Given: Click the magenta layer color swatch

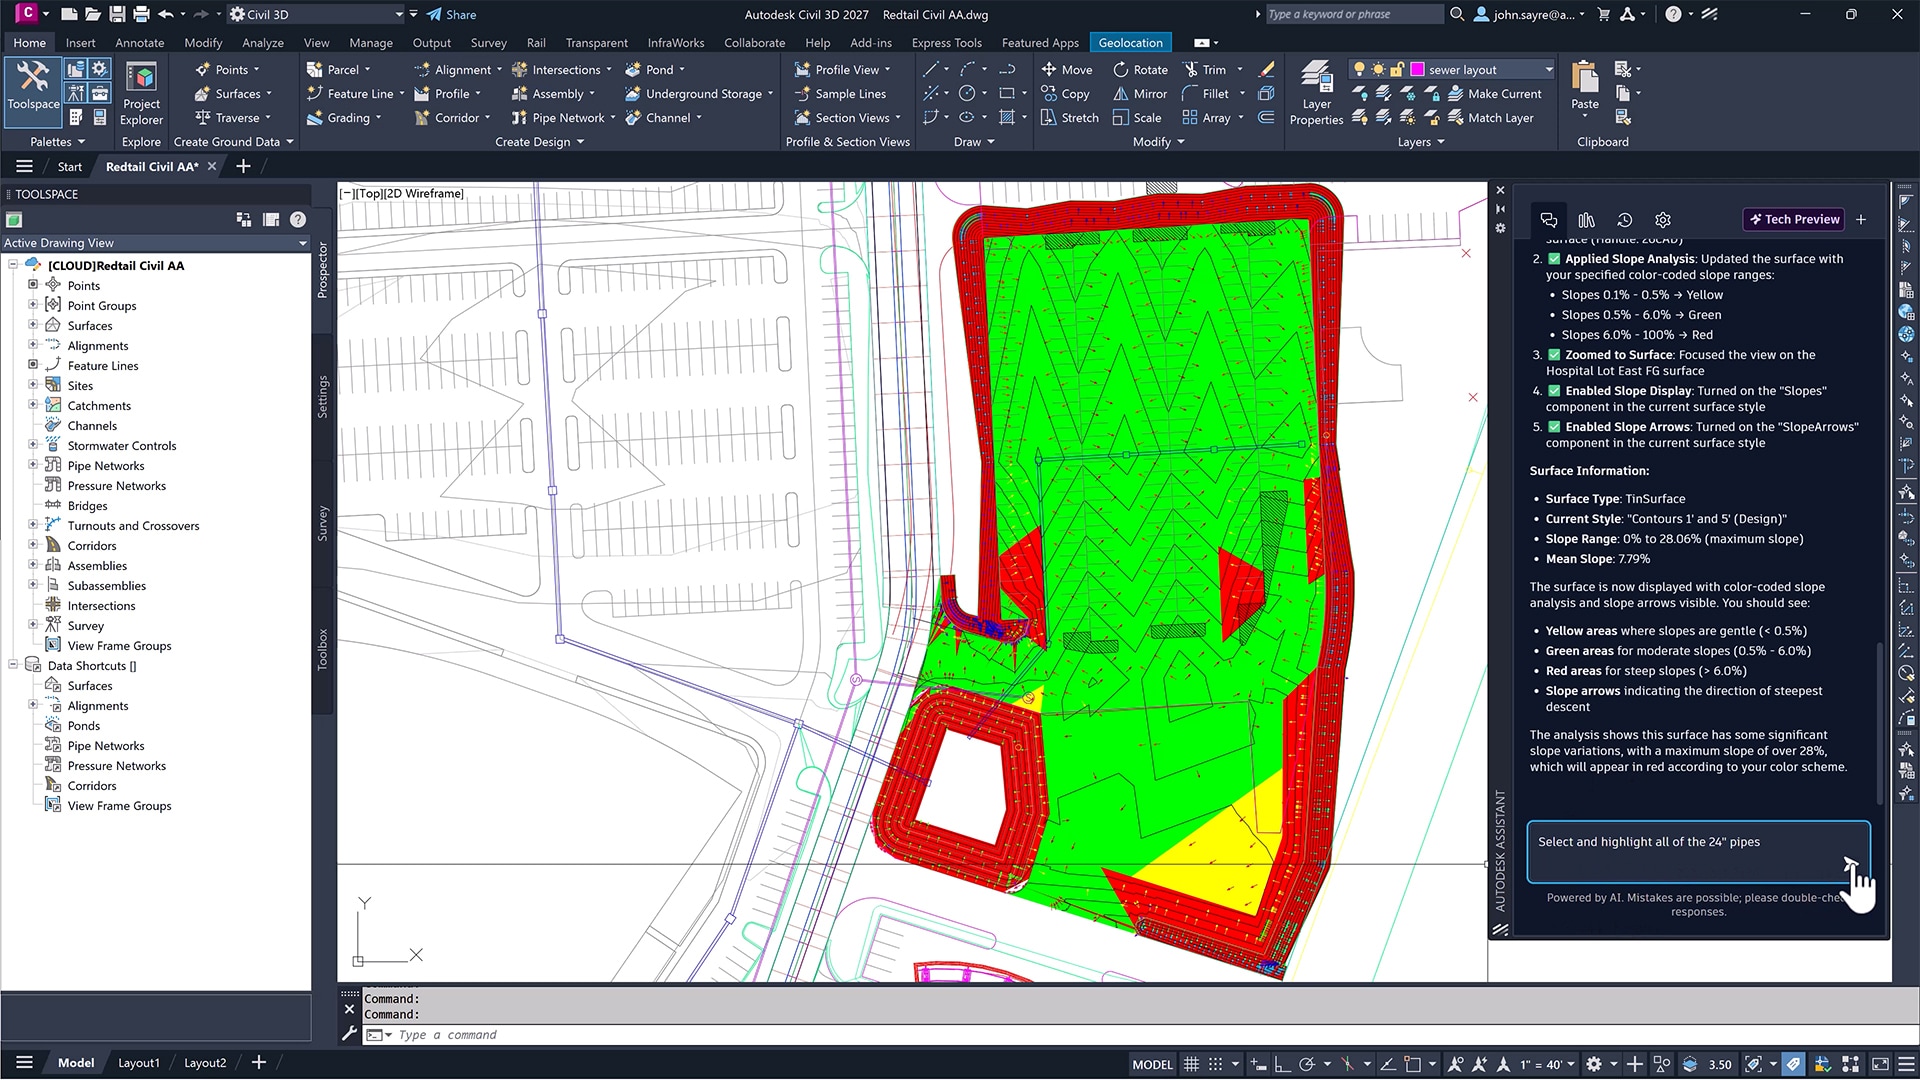Looking at the screenshot, I should pyautogui.click(x=1416, y=69).
